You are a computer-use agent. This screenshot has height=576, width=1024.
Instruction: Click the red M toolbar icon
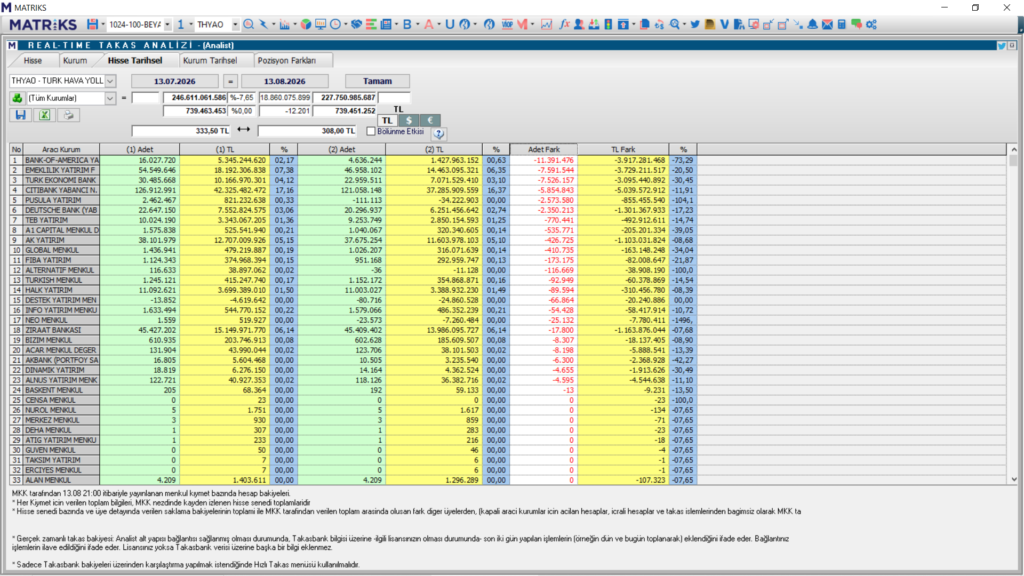click(x=522, y=24)
